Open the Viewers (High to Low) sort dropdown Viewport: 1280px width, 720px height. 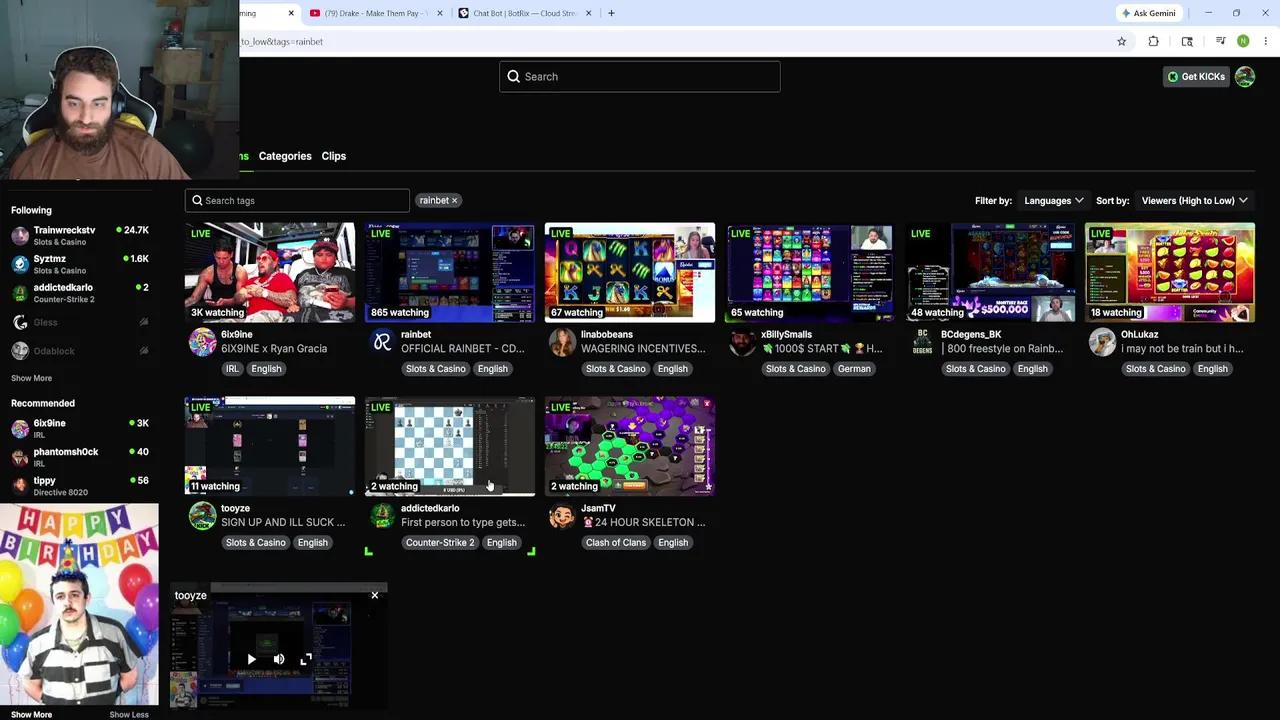pyautogui.click(x=1194, y=201)
